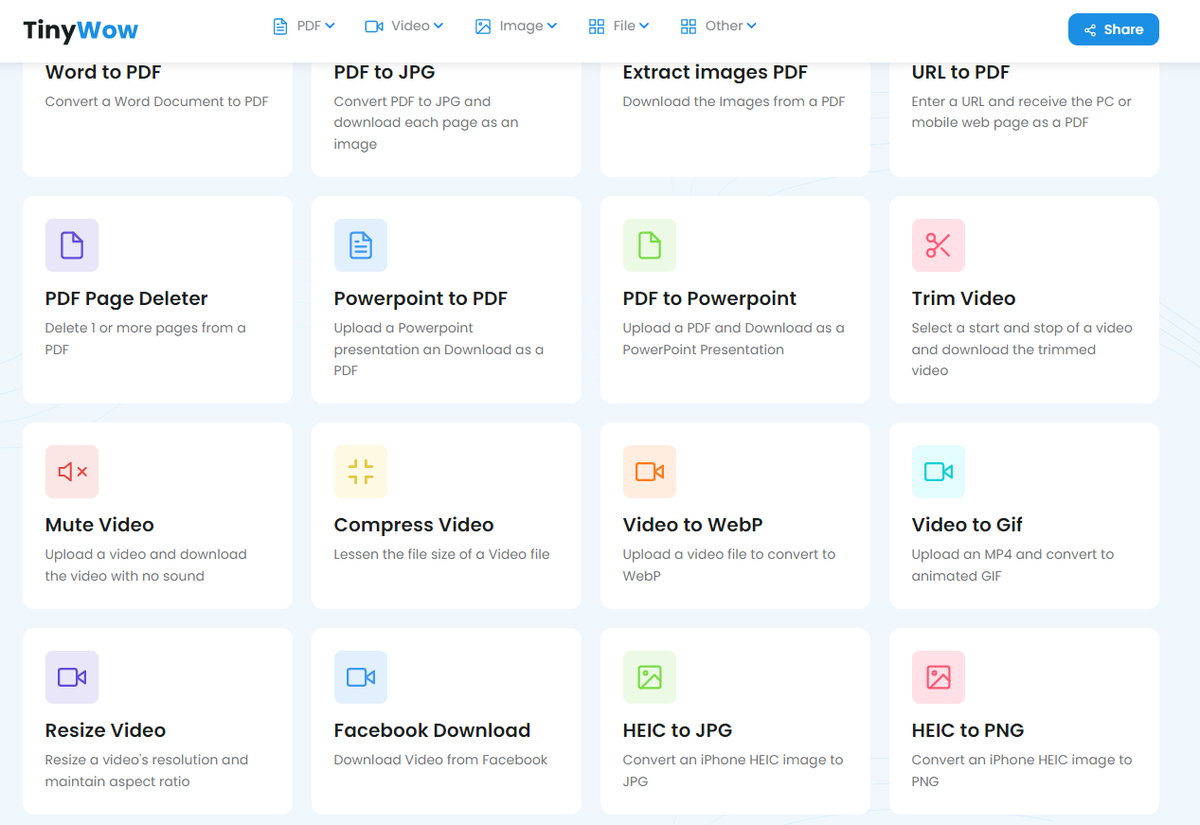
Task: Open the Video to Gif title
Action: tap(967, 524)
